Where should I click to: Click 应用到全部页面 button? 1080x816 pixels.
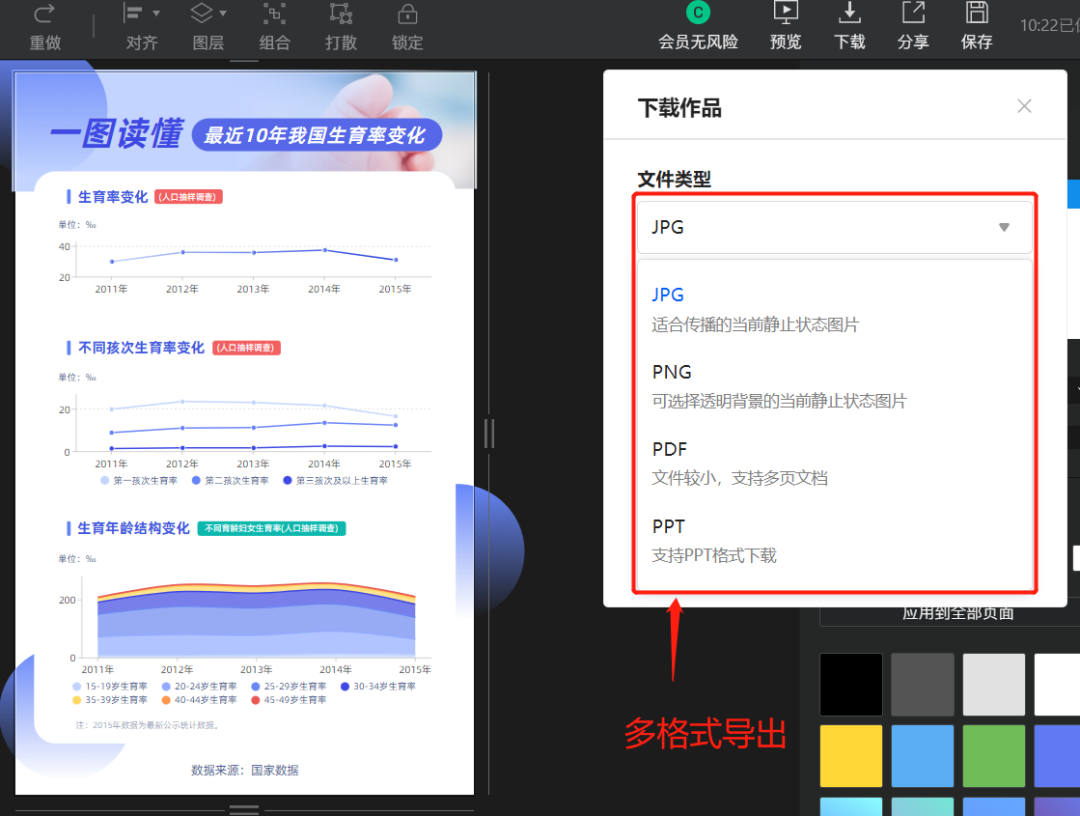coord(957,614)
